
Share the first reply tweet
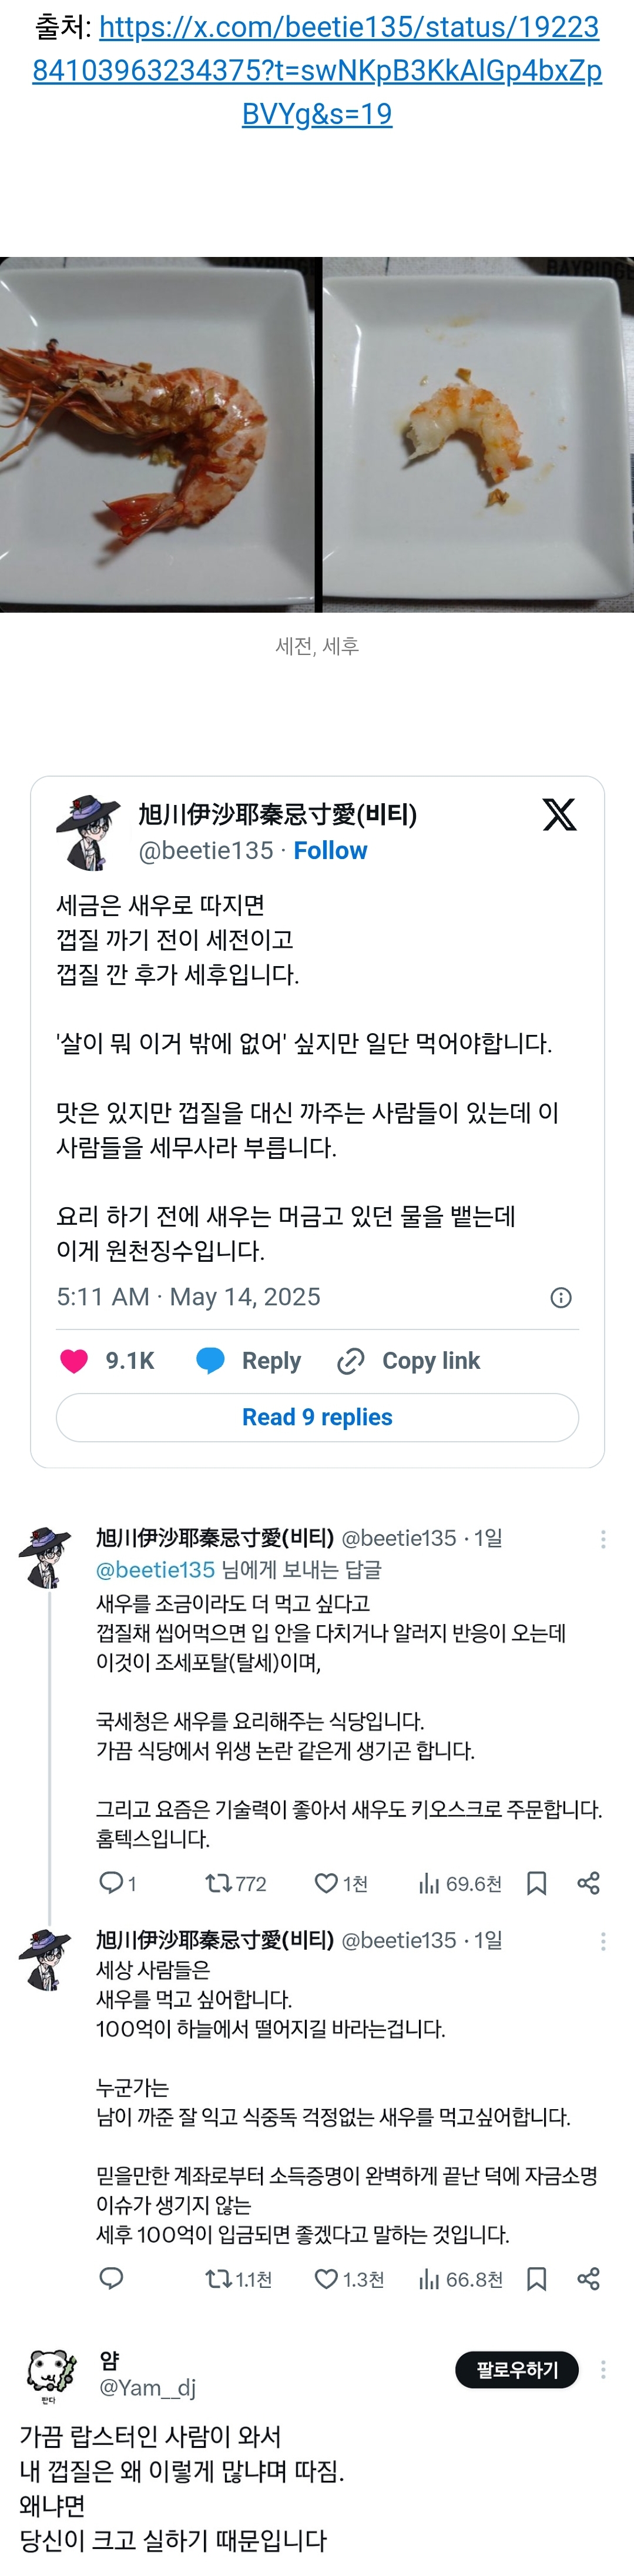[x=588, y=1883]
